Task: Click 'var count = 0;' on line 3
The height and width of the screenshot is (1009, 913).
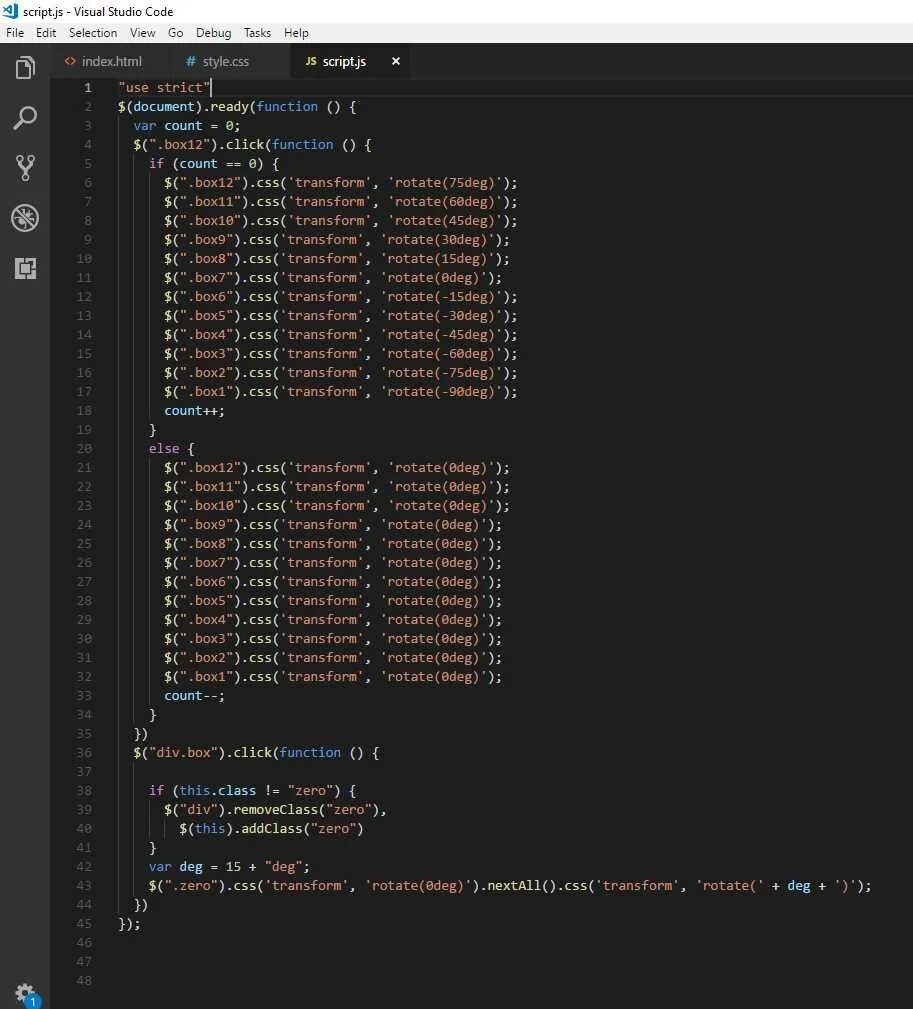Action: [187, 125]
